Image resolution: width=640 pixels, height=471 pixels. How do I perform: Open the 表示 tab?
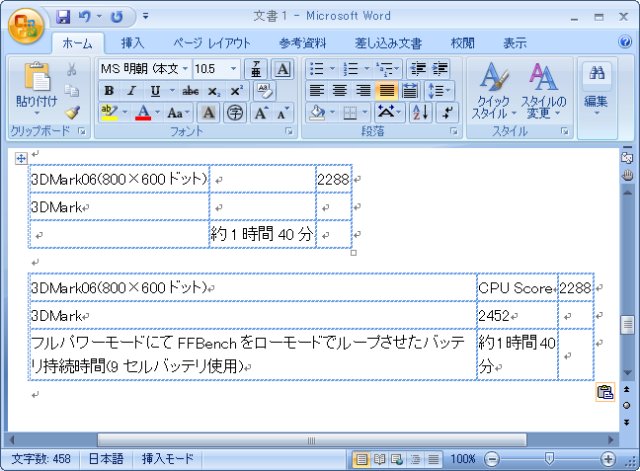point(515,43)
